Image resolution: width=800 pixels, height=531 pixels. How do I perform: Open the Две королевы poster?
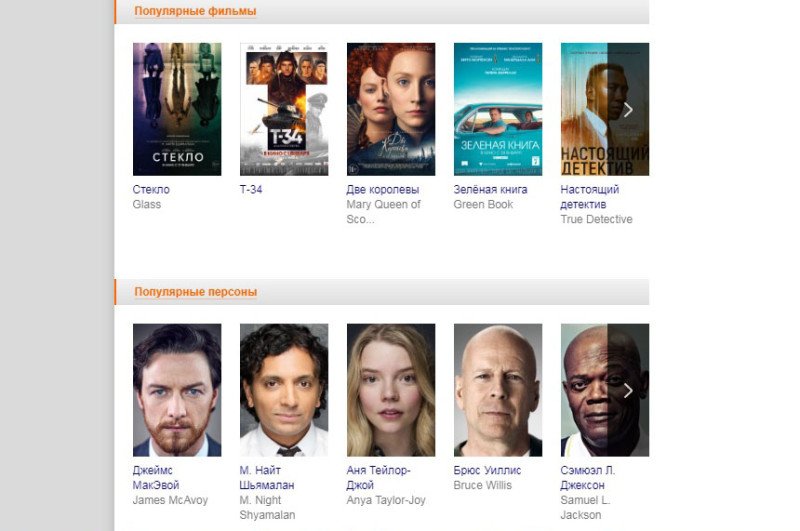(x=391, y=109)
